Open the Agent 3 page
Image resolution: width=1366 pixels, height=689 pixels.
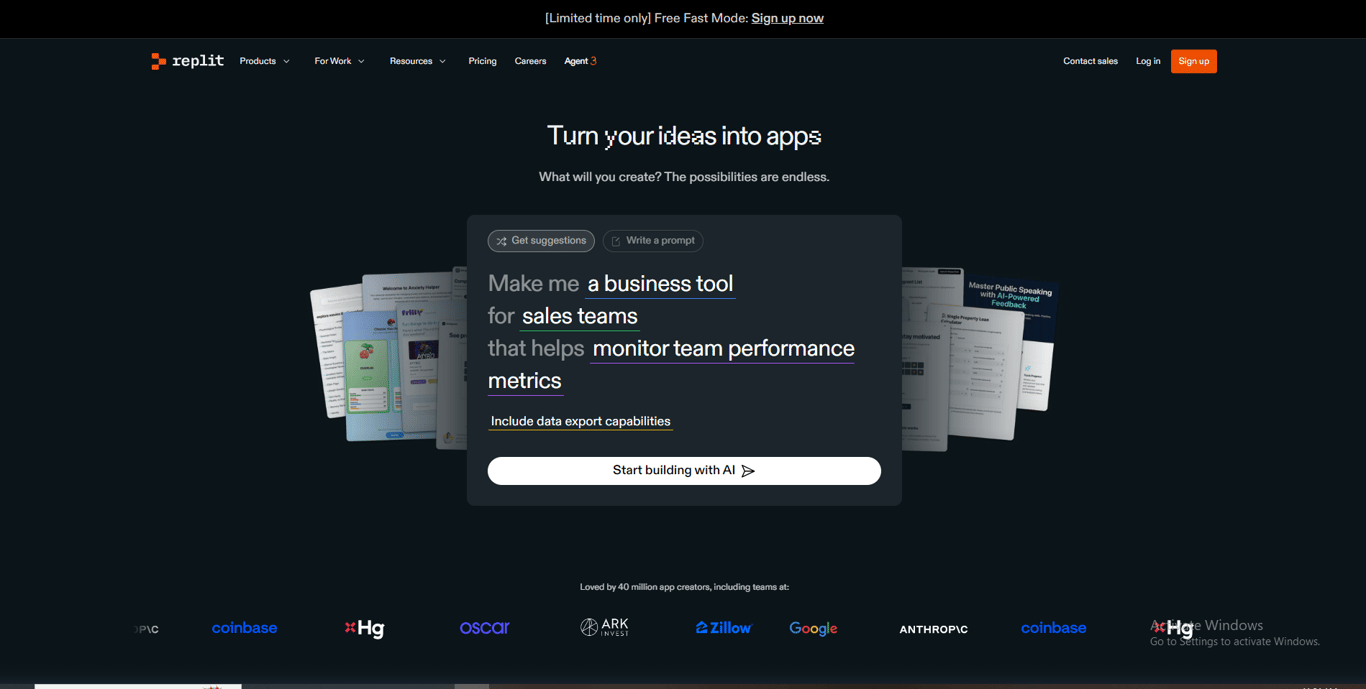pos(580,61)
